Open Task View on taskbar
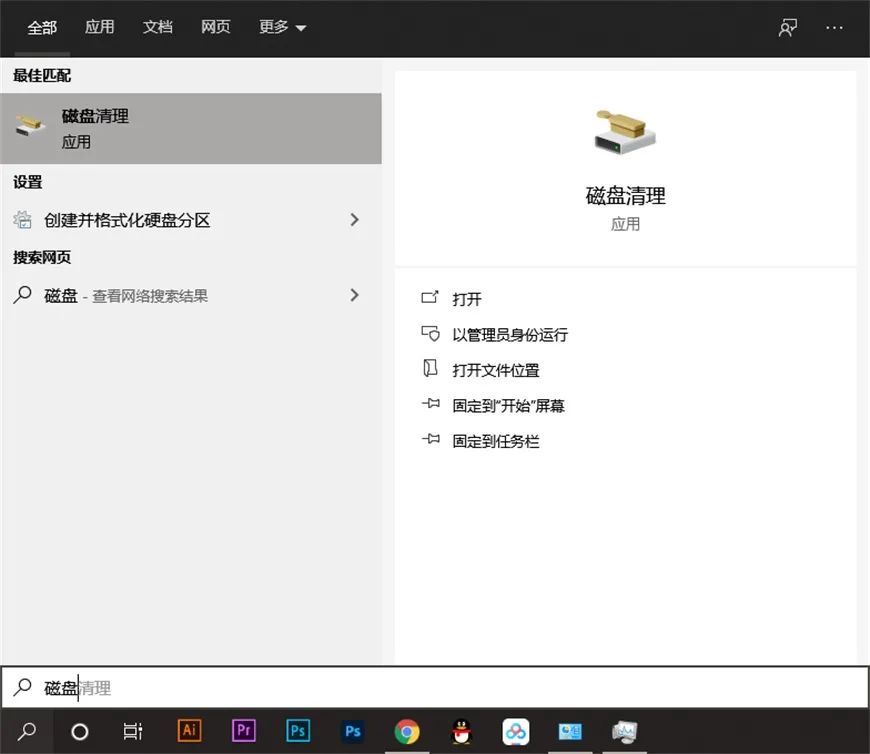Viewport: 870px width, 754px height. pos(133,731)
